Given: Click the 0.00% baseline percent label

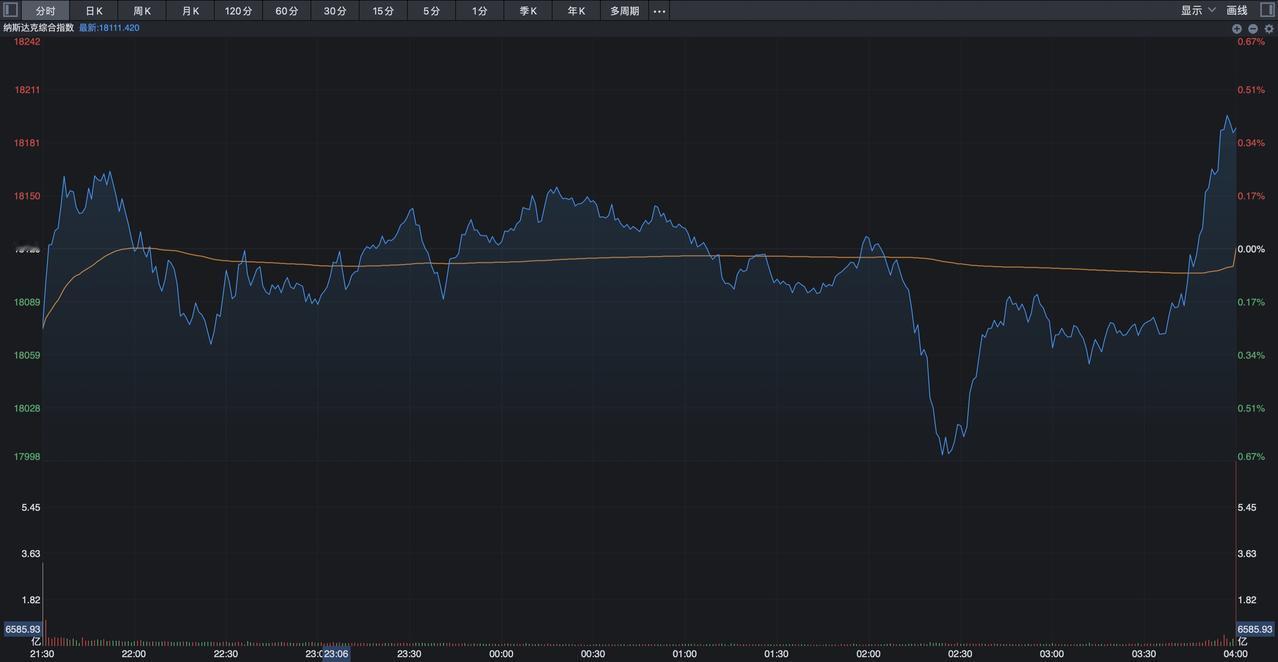Looking at the screenshot, I should pyautogui.click(x=1251, y=249).
